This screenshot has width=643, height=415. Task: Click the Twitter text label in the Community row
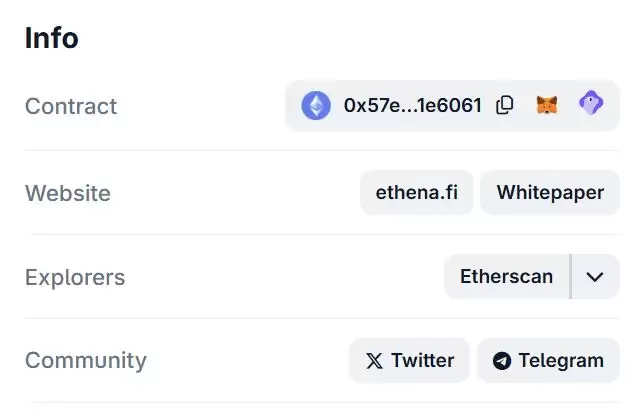point(422,361)
